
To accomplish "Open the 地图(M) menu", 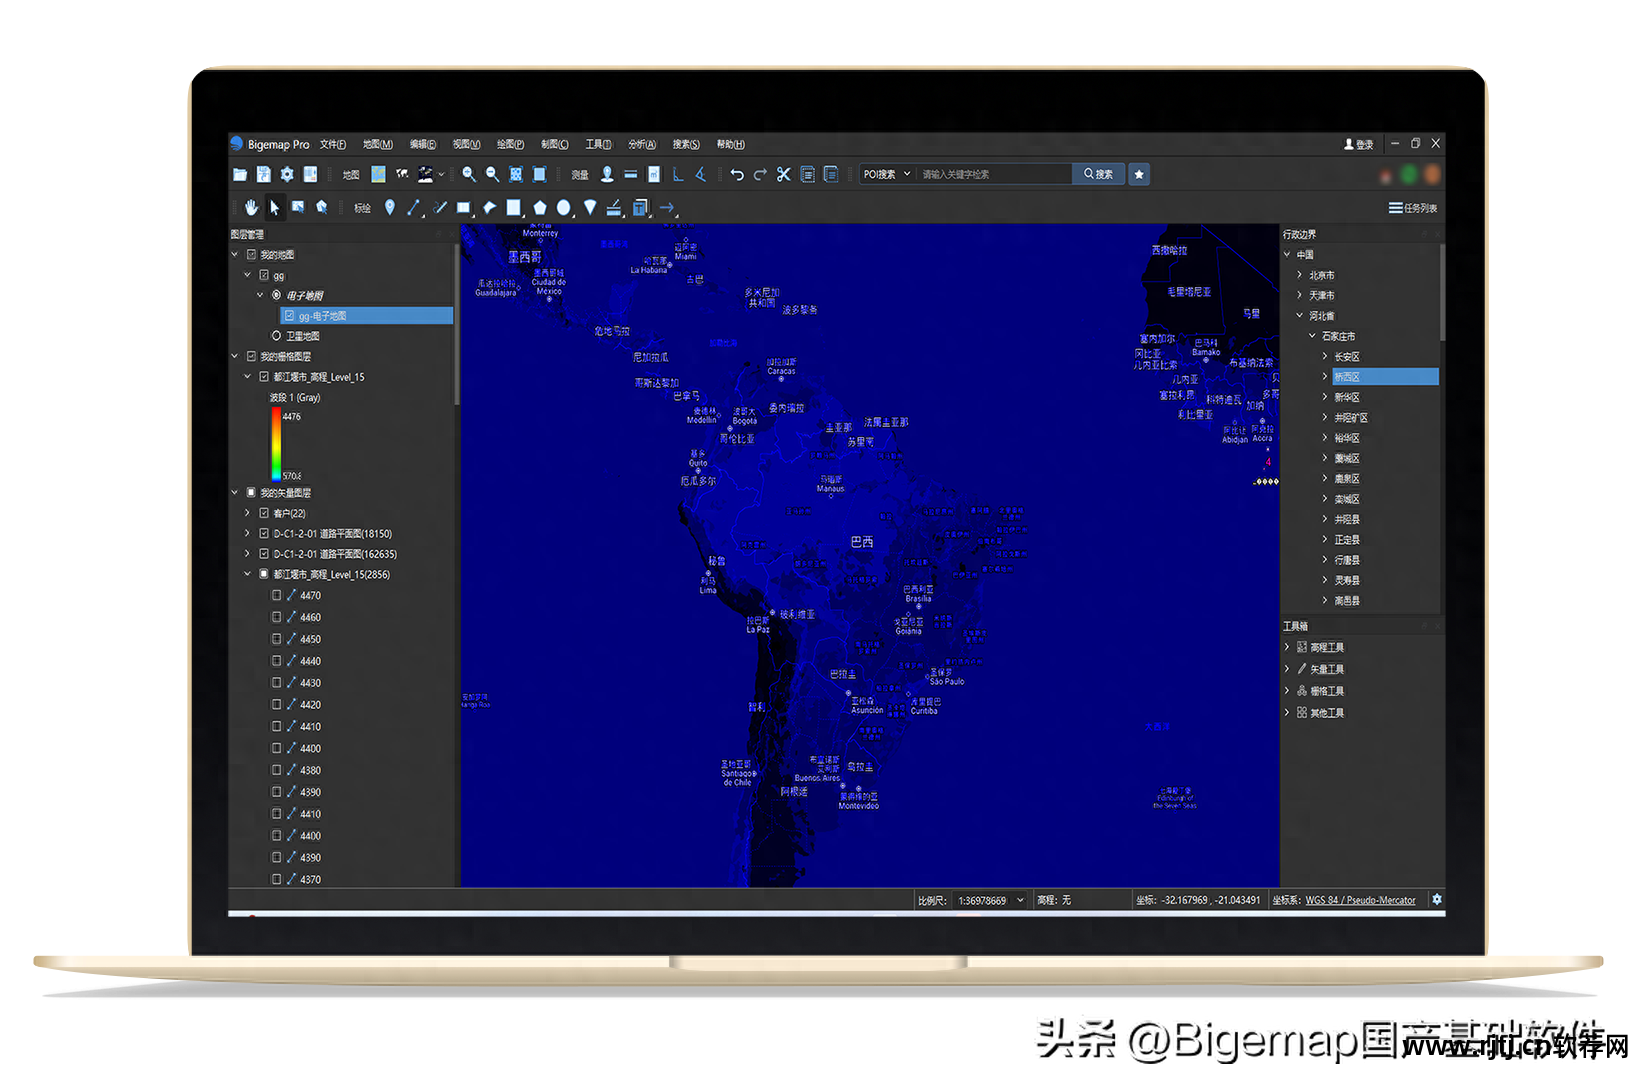I will [378, 144].
